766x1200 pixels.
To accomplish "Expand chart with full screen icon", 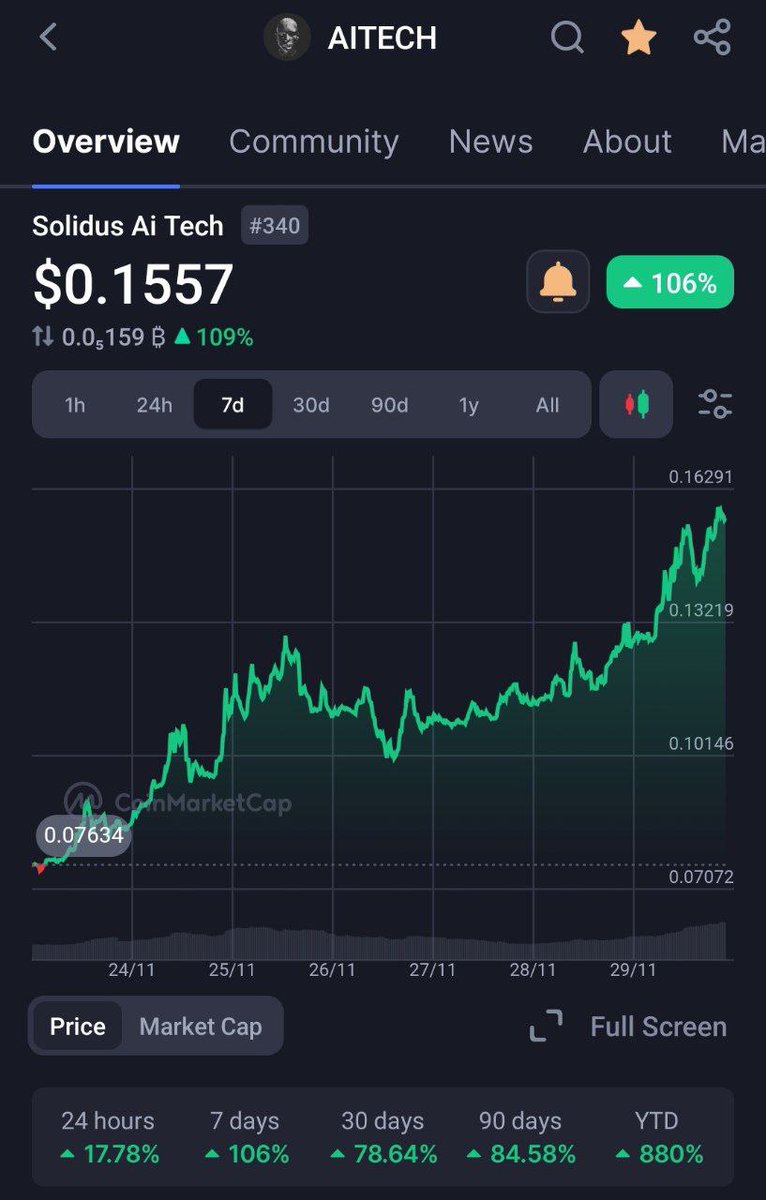I will point(546,1026).
